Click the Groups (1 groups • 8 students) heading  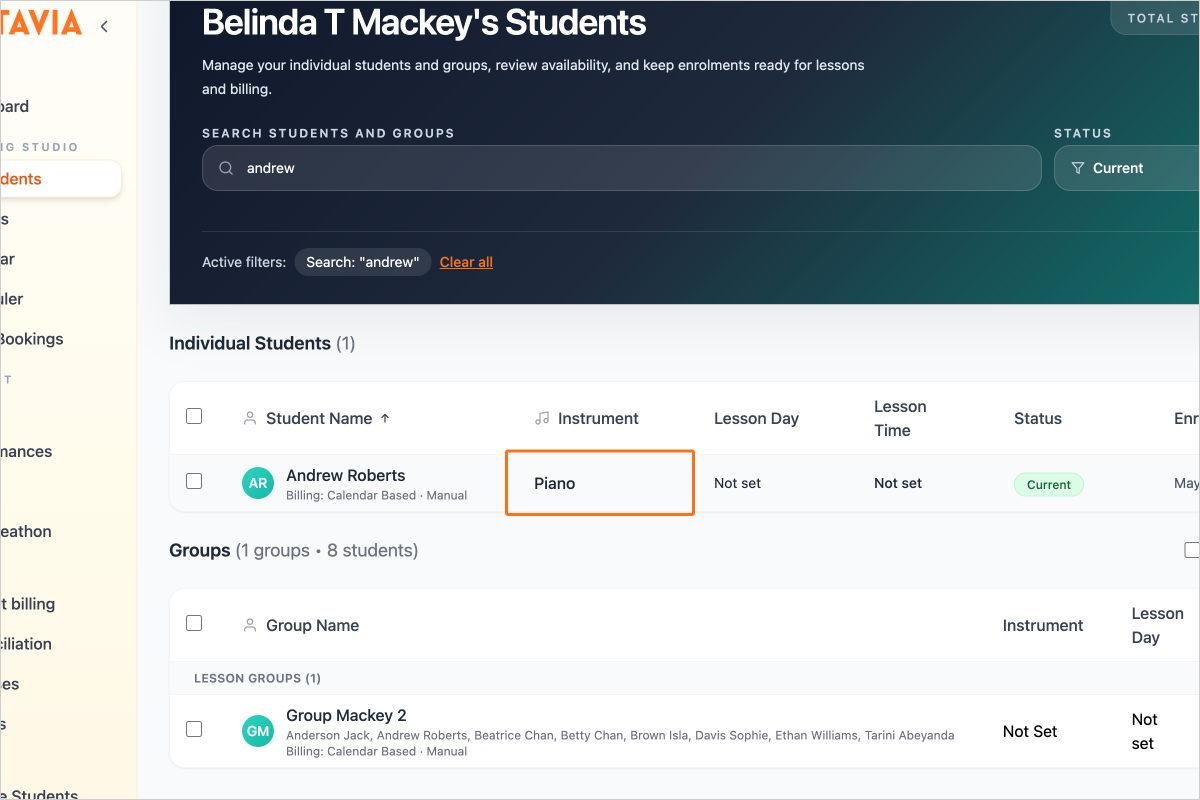(x=294, y=550)
